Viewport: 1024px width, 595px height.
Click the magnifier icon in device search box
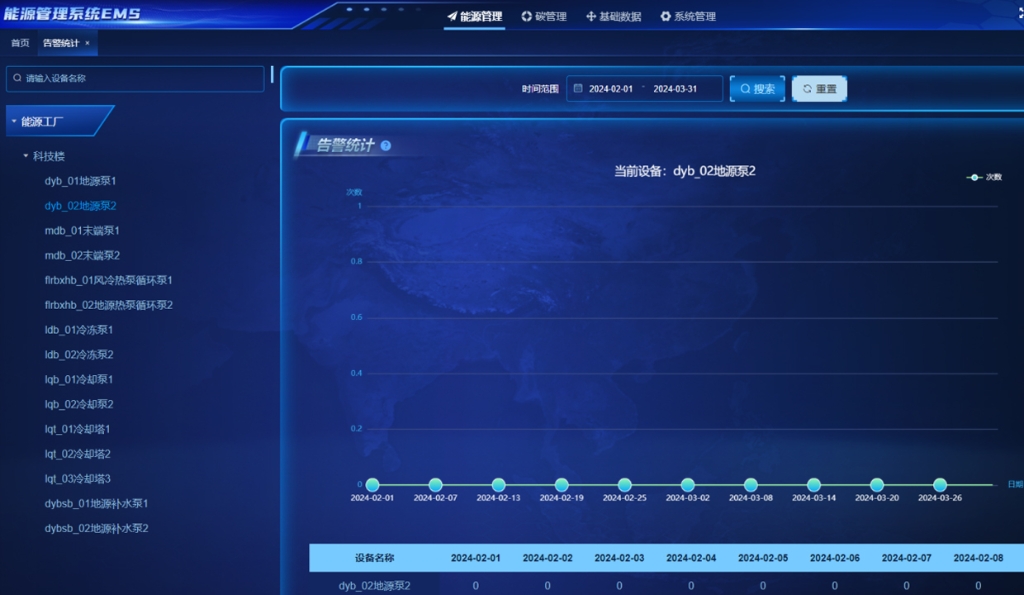point(17,78)
